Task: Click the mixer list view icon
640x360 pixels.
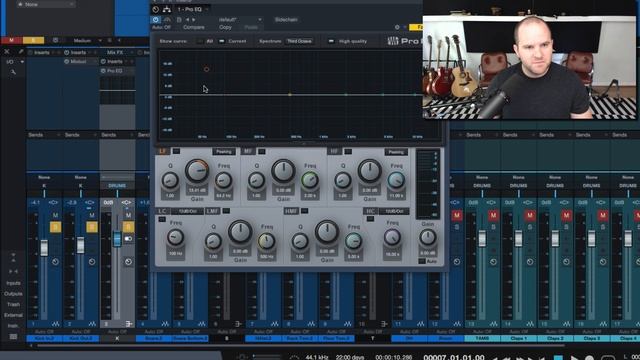Action: coord(13,337)
